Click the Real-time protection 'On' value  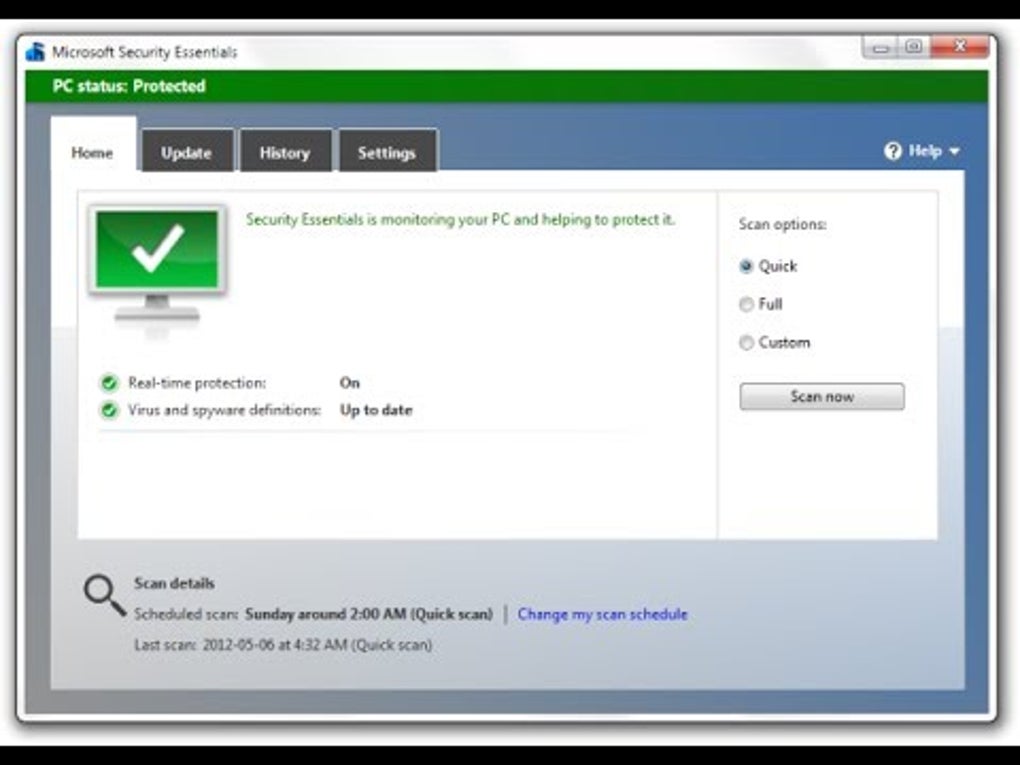tap(349, 382)
